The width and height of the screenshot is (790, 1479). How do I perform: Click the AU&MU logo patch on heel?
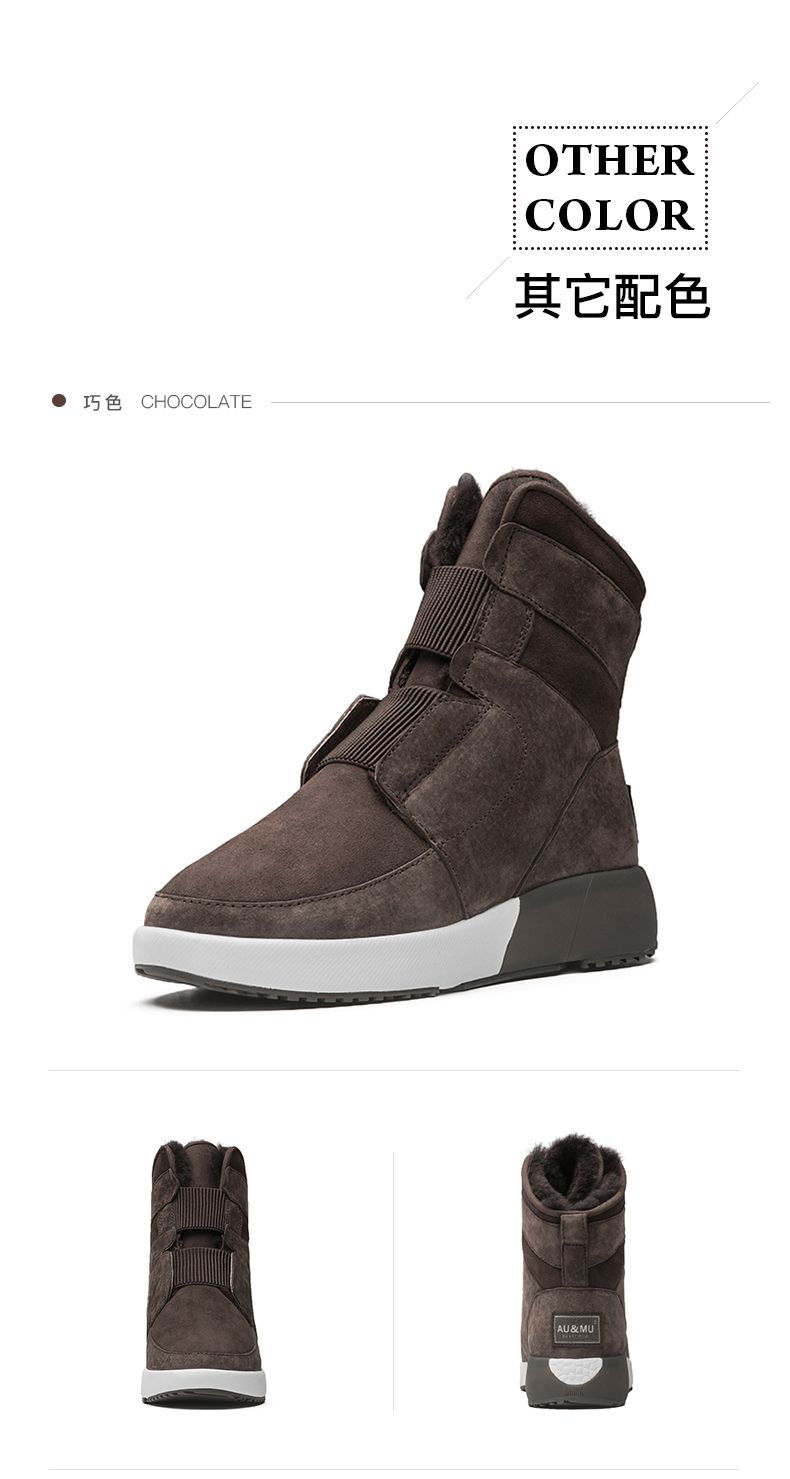click(x=577, y=1328)
